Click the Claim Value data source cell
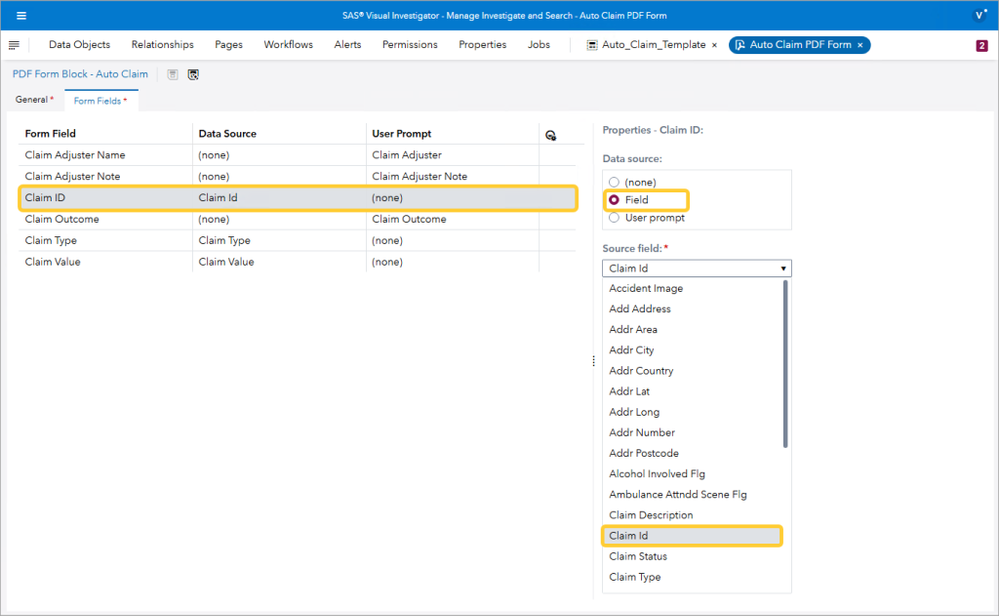999x616 pixels. coord(279,262)
